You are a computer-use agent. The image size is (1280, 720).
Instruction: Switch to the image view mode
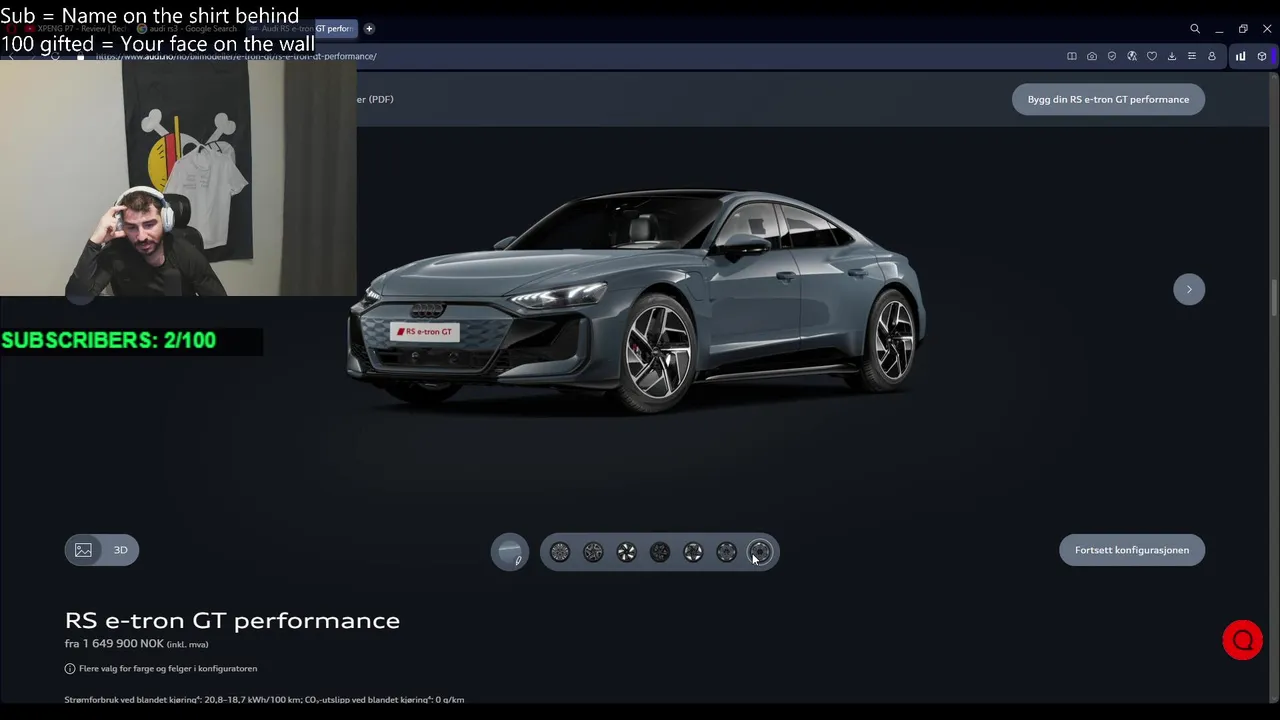tap(84, 550)
